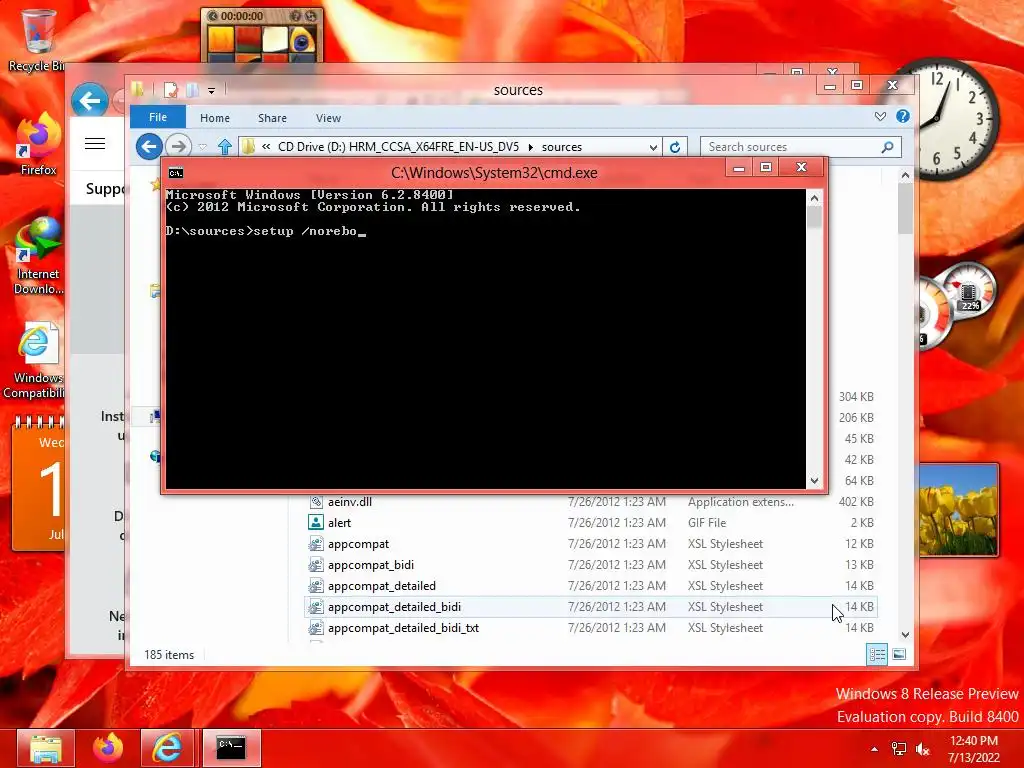The image size is (1024, 768).
Task: Select the appcompat_detailed_bidi file
Action: [591, 606]
